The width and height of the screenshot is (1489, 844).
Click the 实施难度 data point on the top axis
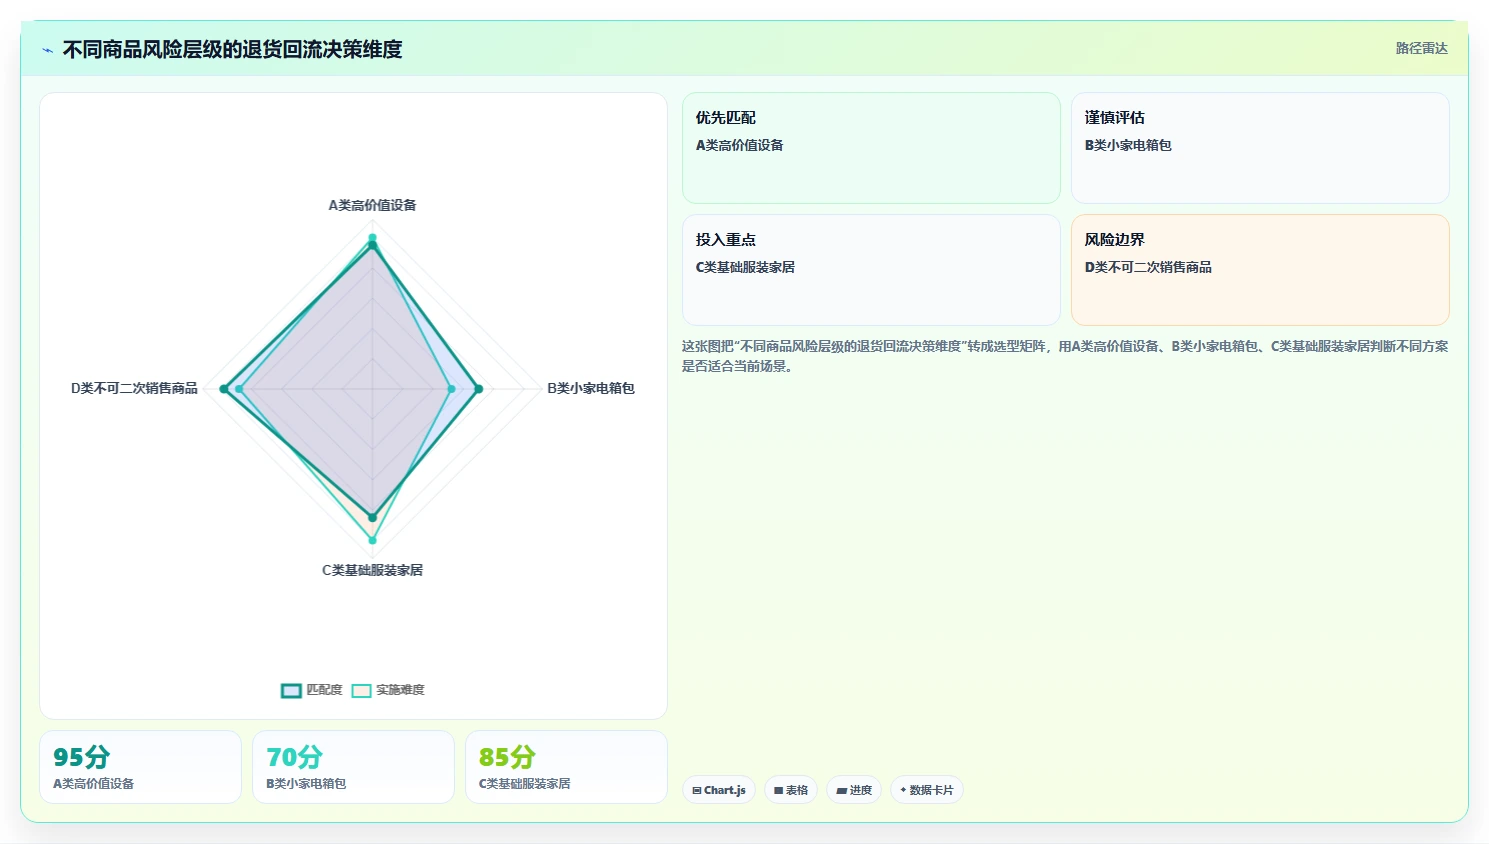click(372, 238)
